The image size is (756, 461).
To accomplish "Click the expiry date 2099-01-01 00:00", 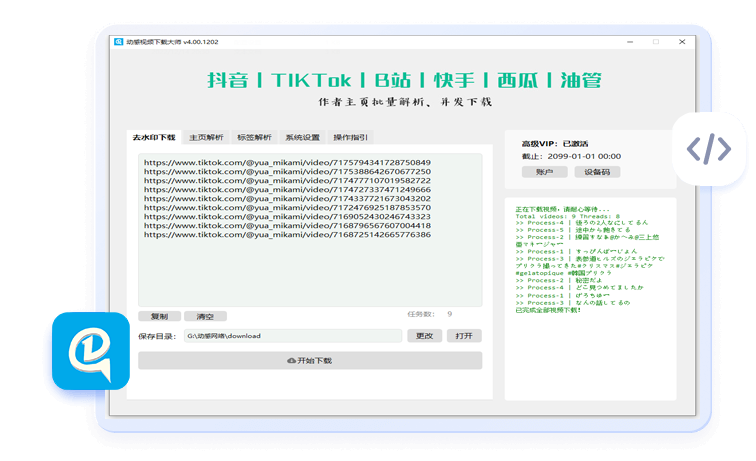I will pos(584,156).
